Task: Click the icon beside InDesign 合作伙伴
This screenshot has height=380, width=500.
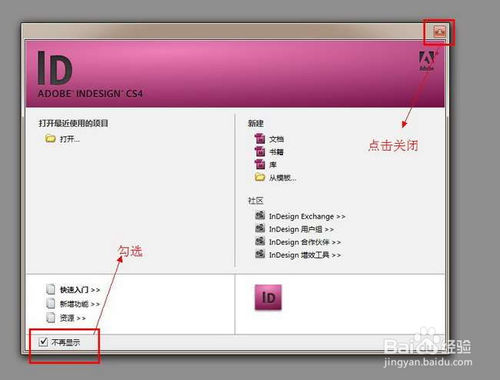Action: [260, 241]
